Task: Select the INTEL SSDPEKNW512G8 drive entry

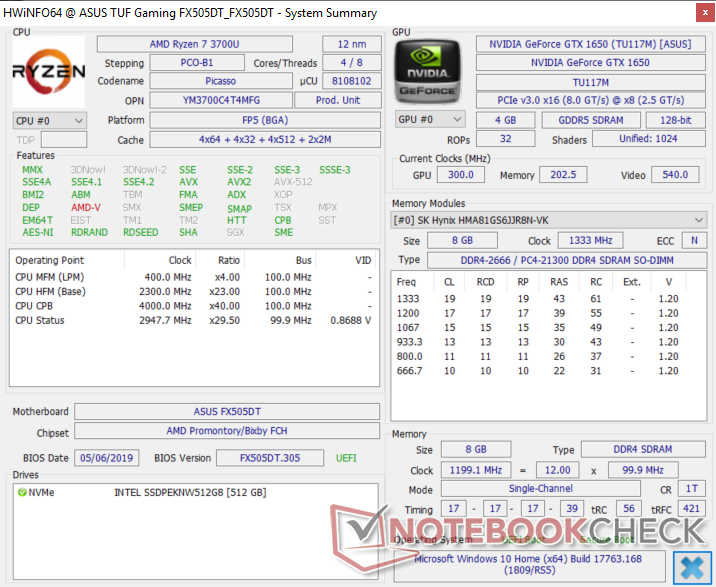Action: [x=190, y=492]
